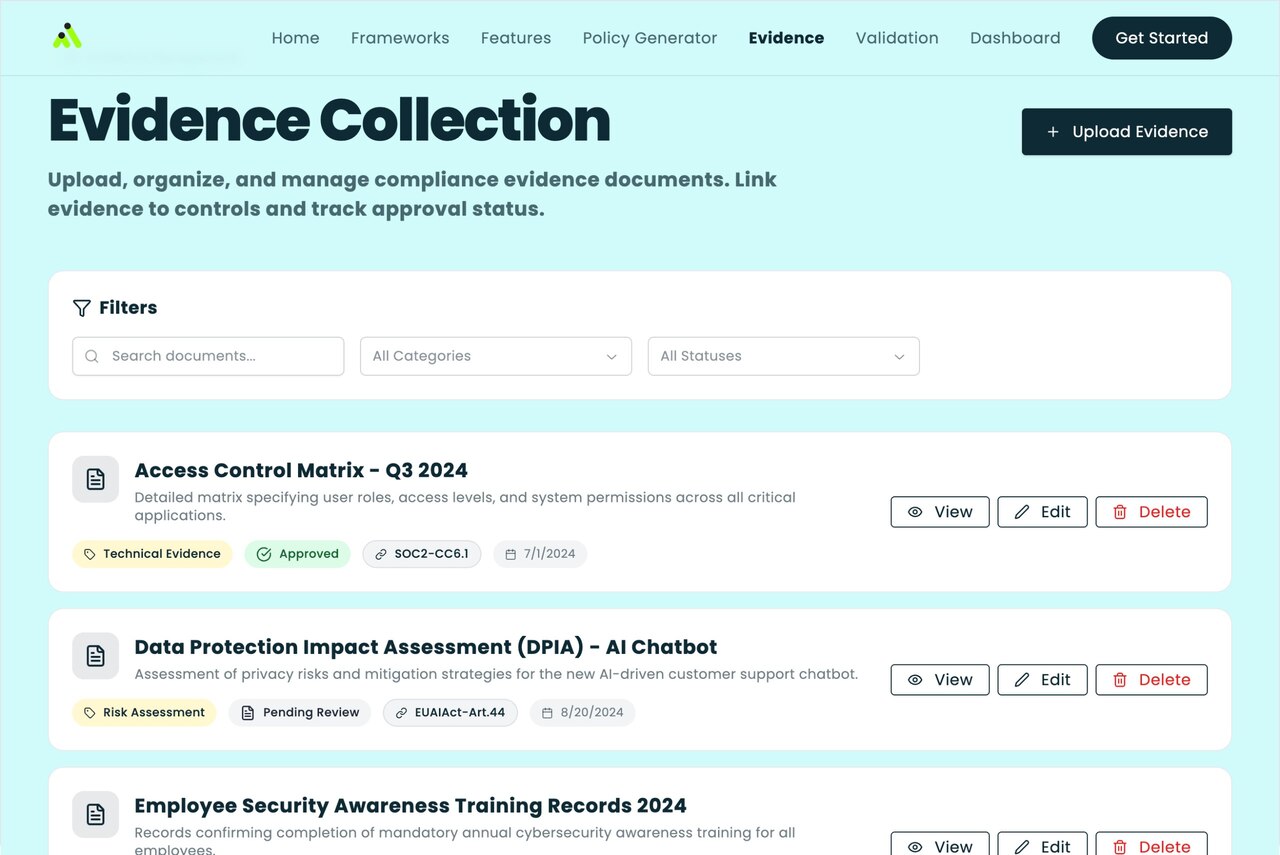Viewport: 1280px width, 855px height.
Task: Click the document icon beside Employee Security Training
Action: click(x=95, y=815)
